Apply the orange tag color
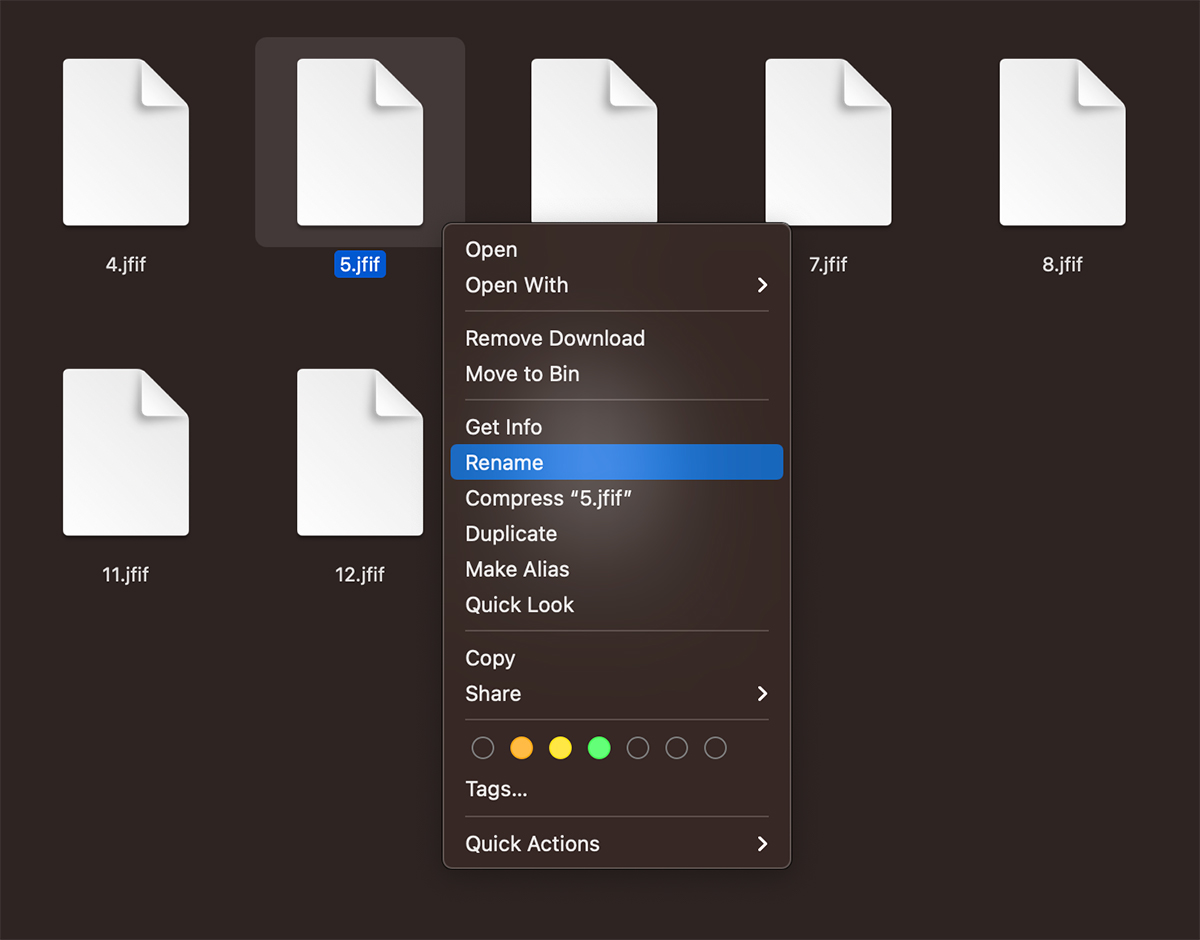The height and width of the screenshot is (940, 1200). pyautogui.click(x=521, y=748)
